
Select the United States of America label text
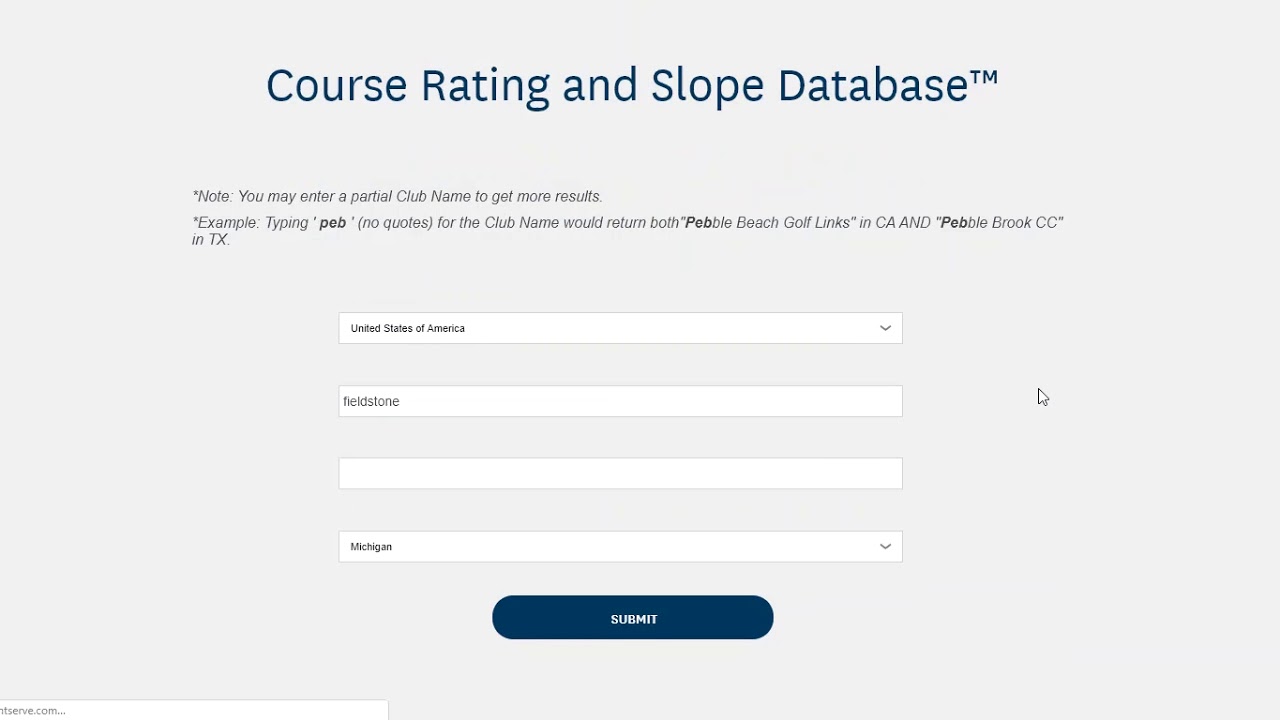click(408, 328)
